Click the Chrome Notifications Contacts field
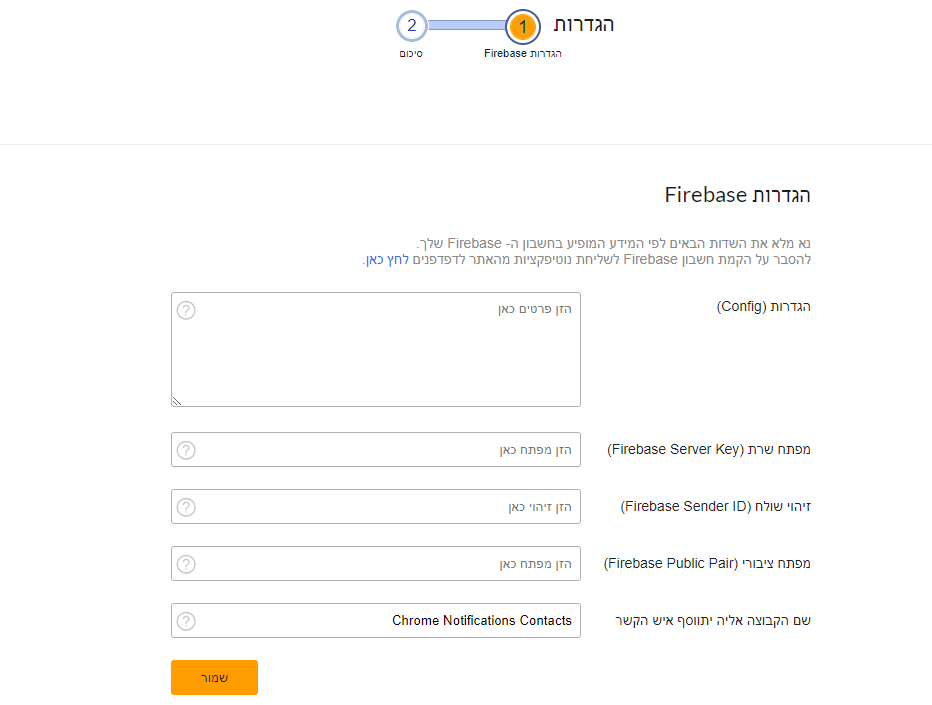Viewport: 932px width, 705px height. [376, 621]
